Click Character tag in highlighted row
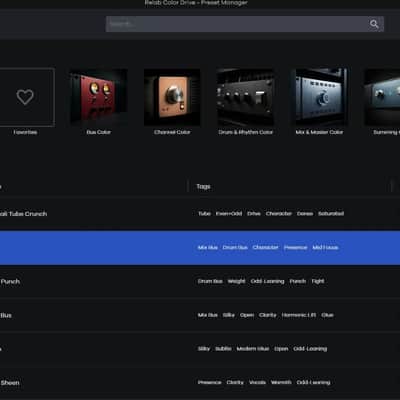Viewport: 400px width, 400px height. [266, 248]
